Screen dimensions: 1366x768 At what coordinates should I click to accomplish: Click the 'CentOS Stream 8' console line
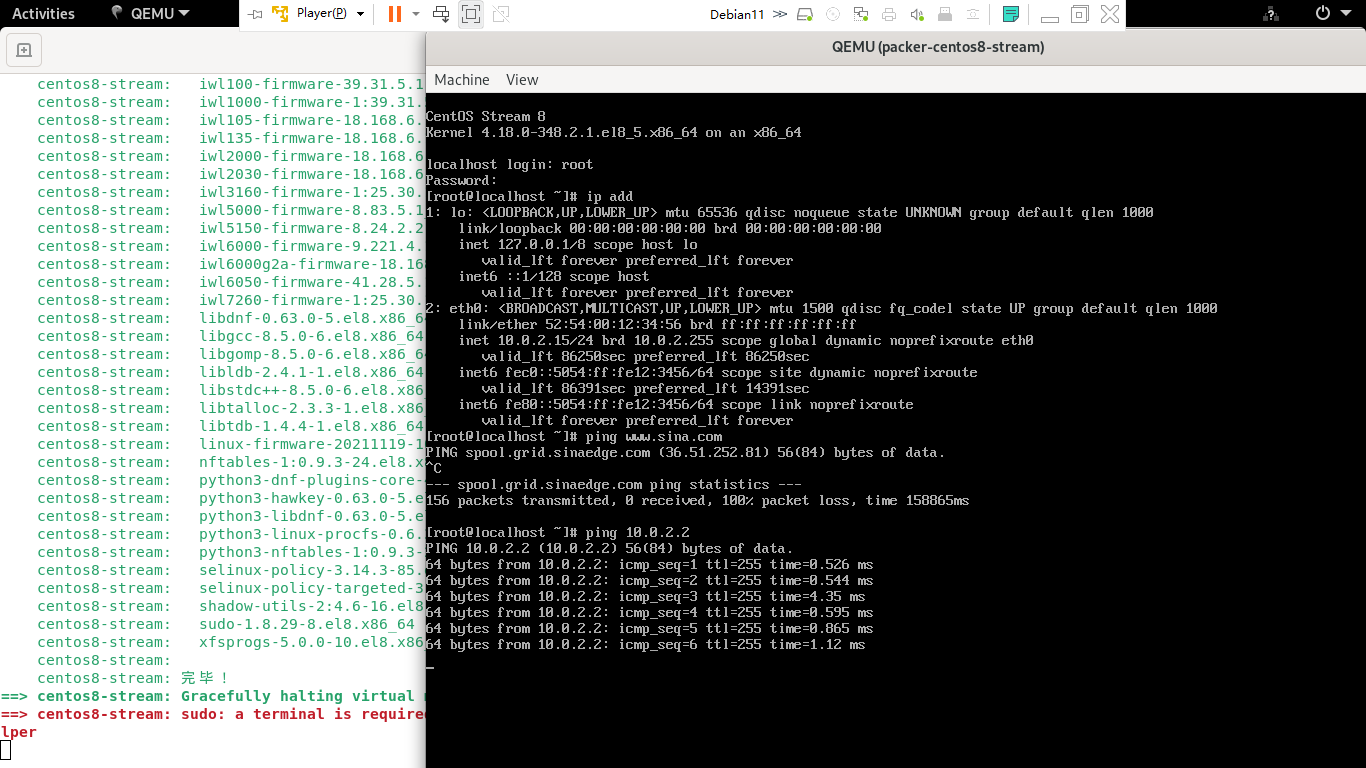(486, 117)
